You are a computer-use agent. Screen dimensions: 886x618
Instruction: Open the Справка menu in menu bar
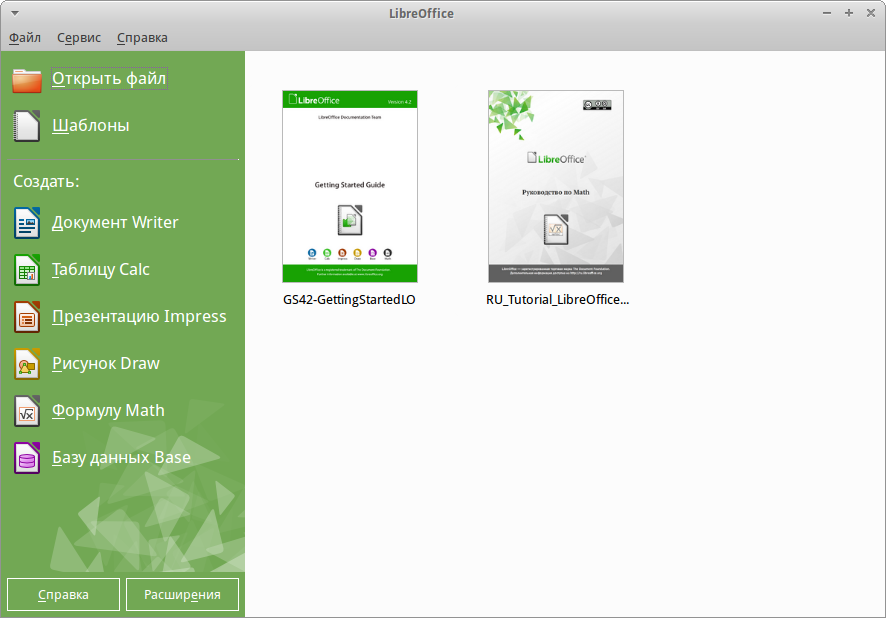point(142,38)
